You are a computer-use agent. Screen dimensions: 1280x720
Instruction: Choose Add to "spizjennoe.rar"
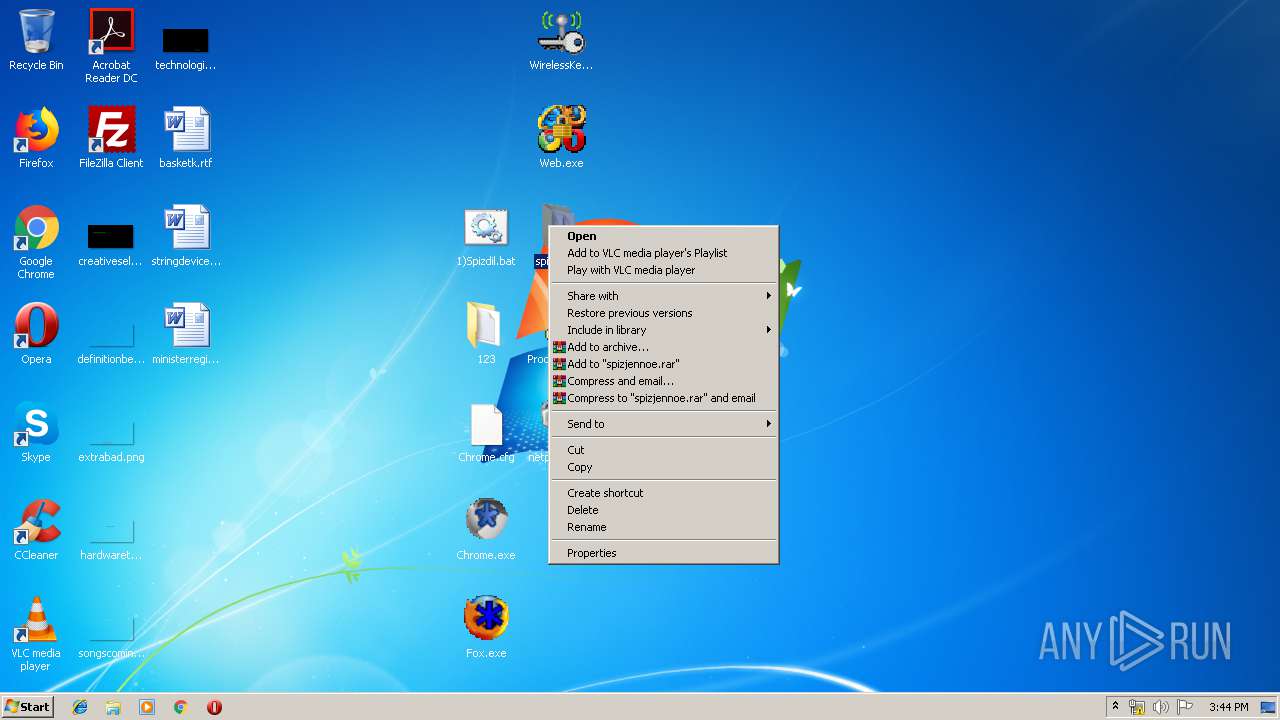[663, 364]
